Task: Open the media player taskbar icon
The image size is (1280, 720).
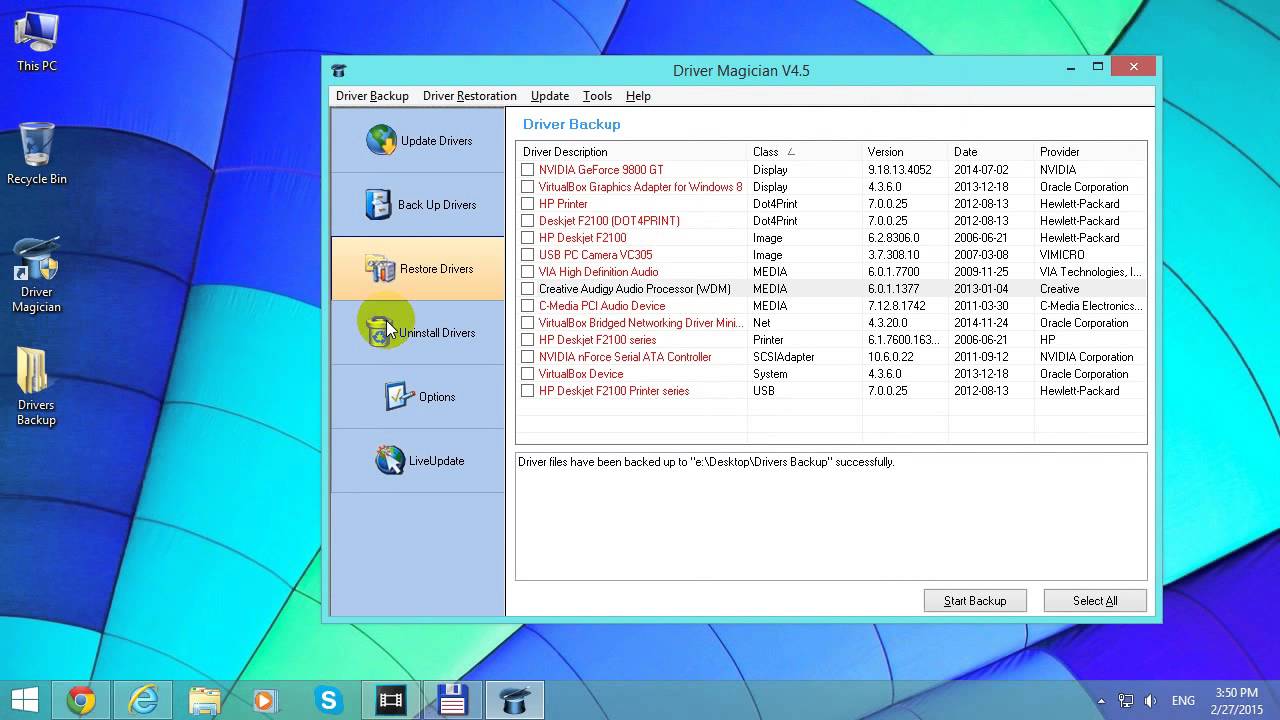Action: (266, 701)
